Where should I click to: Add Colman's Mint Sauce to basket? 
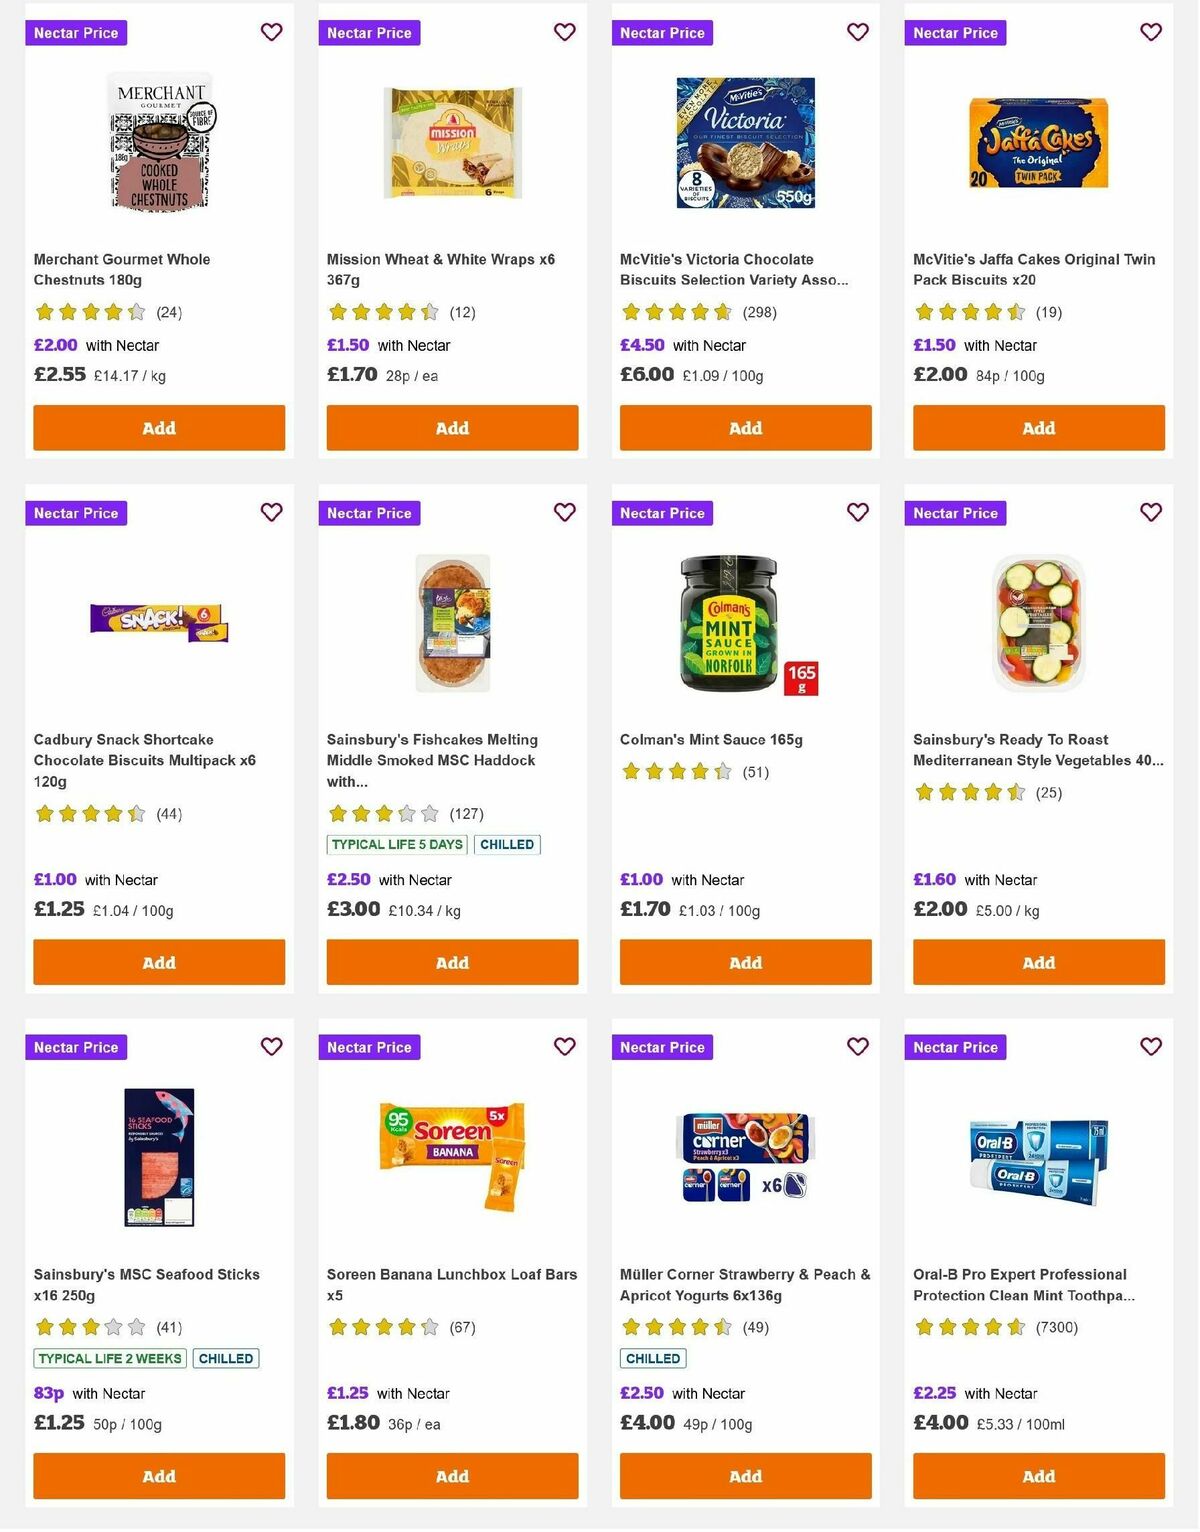point(745,962)
